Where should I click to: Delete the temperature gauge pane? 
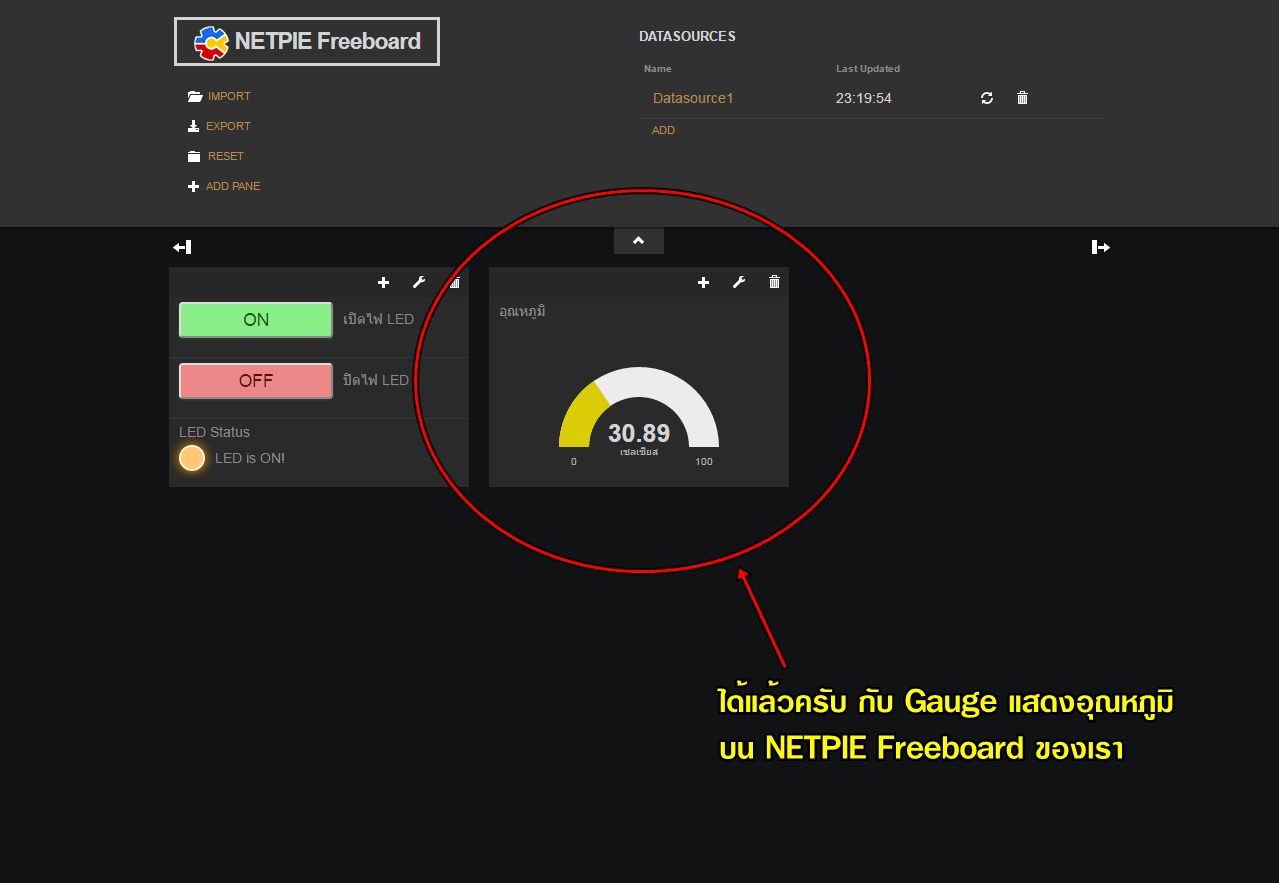click(x=774, y=283)
